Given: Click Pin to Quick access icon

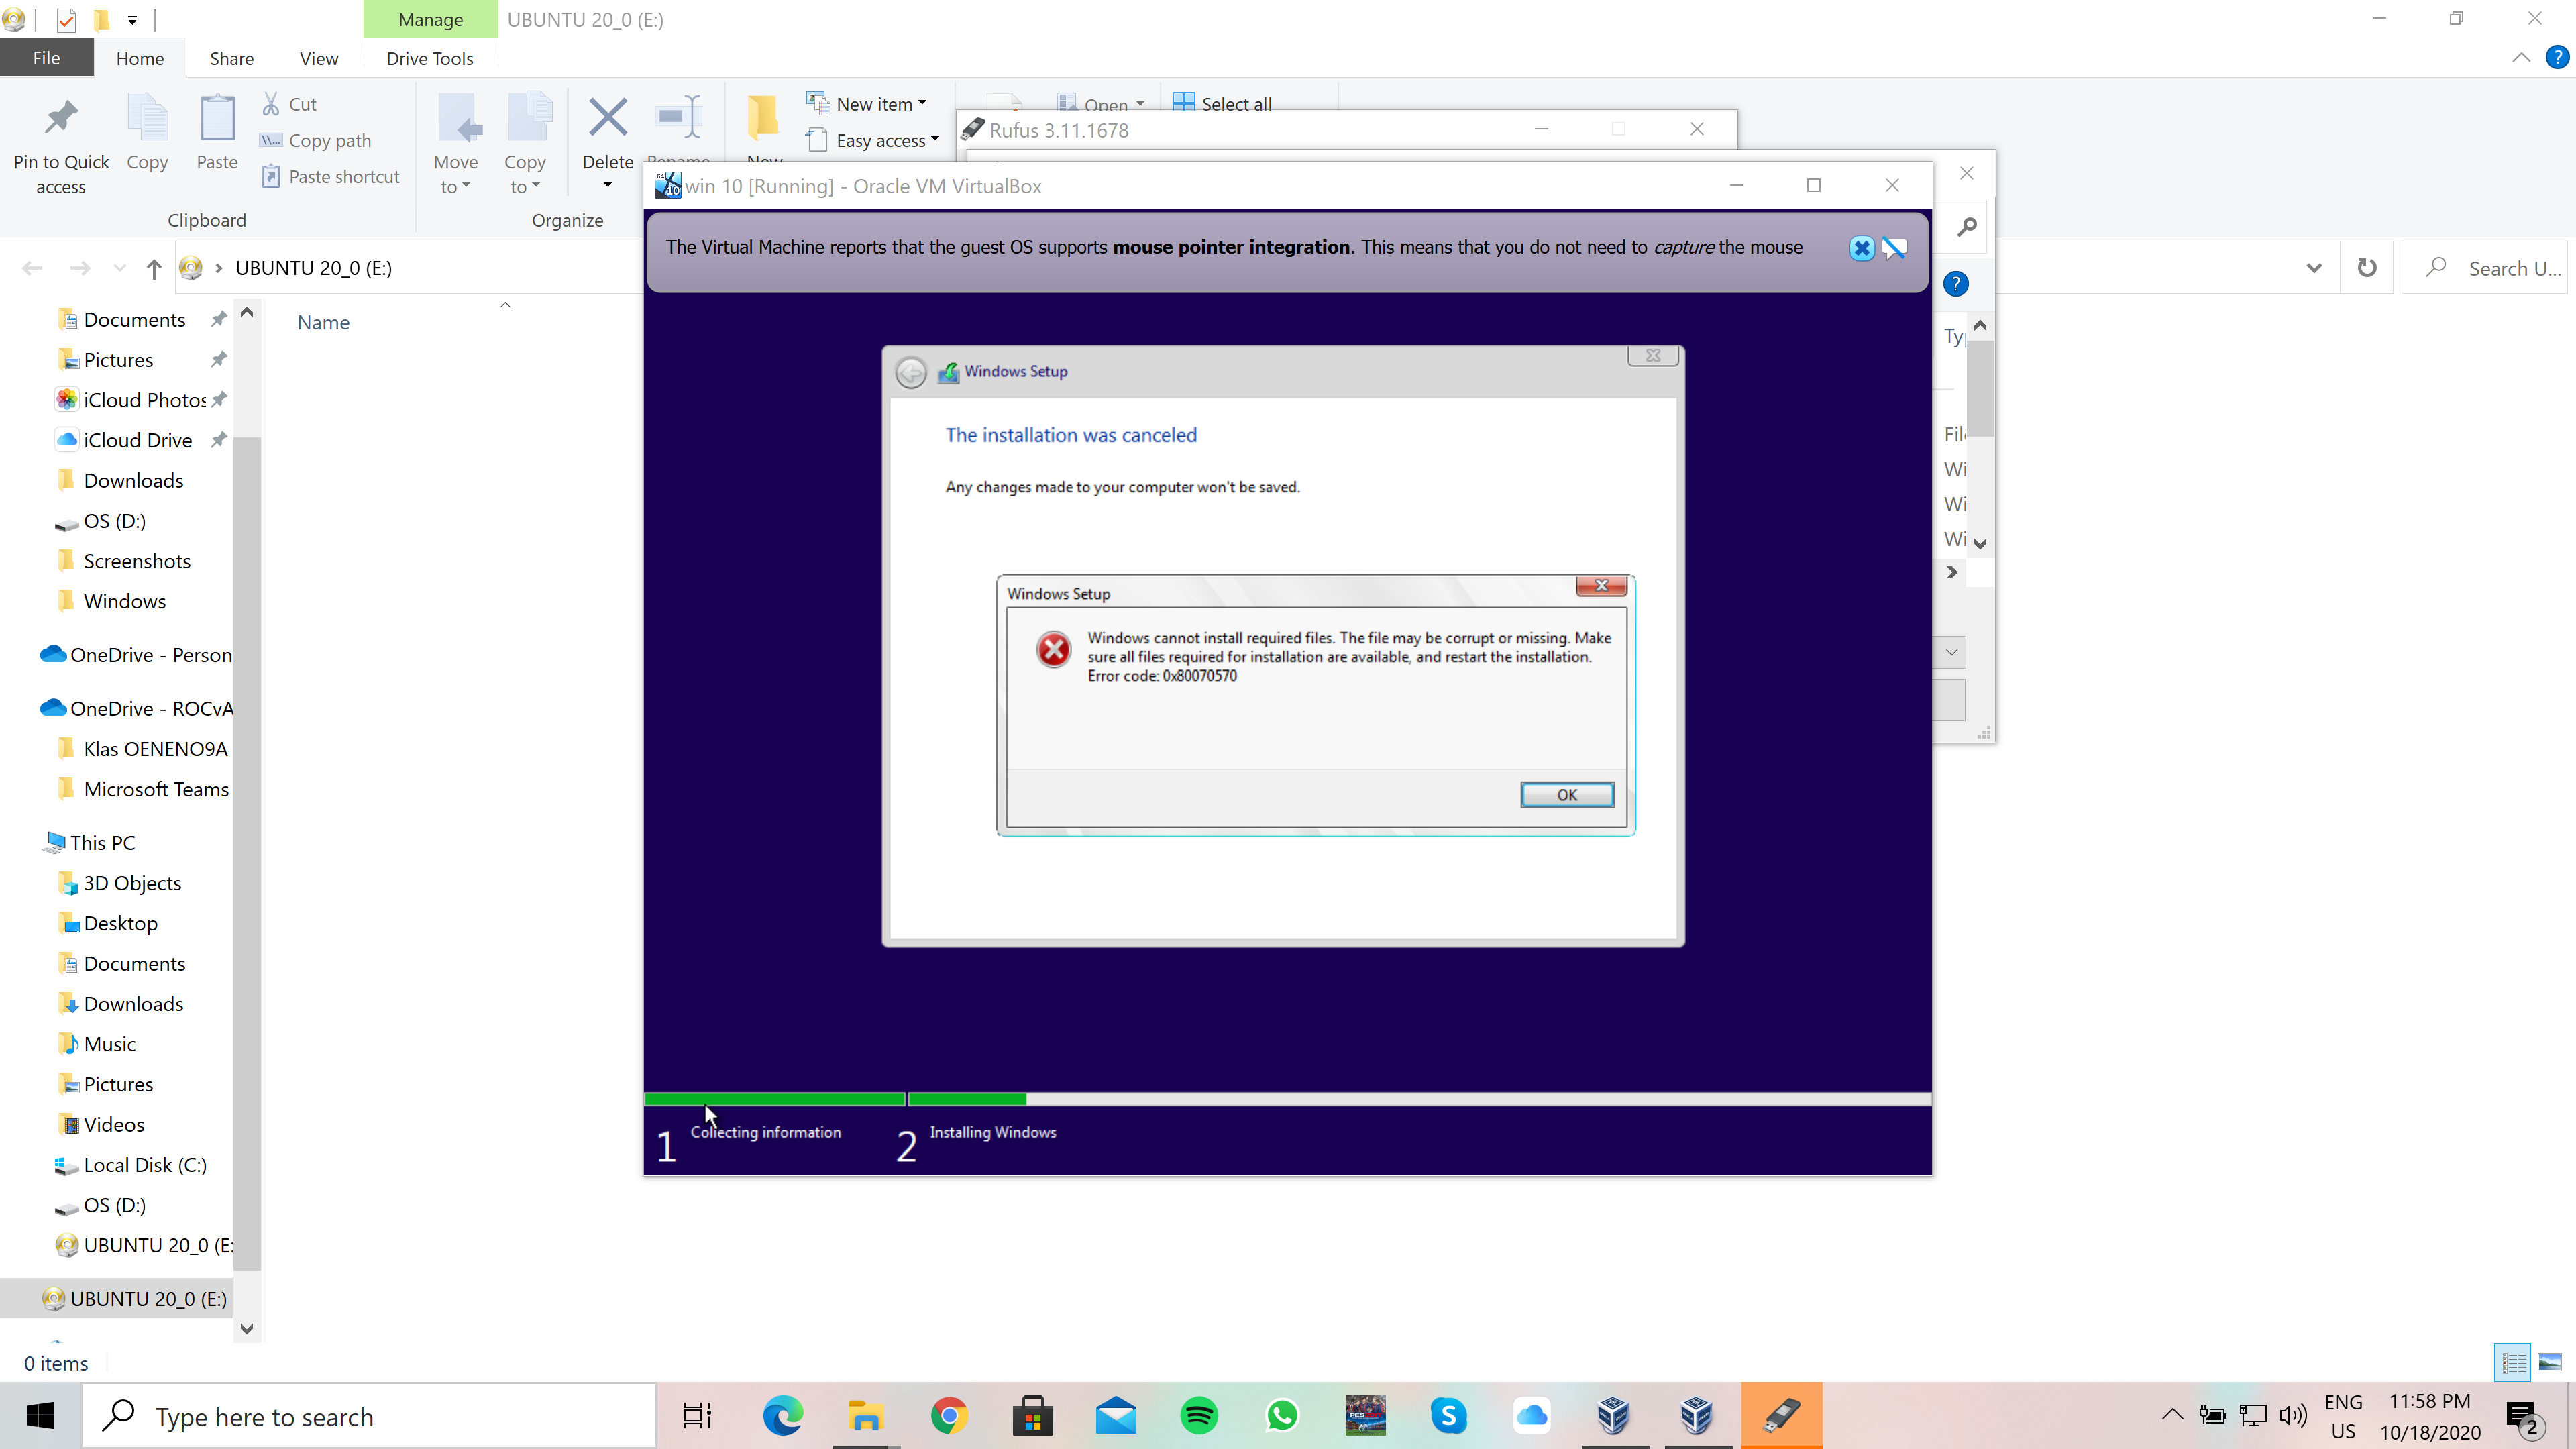Looking at the screenshot, I should click(x=61, y=119).
